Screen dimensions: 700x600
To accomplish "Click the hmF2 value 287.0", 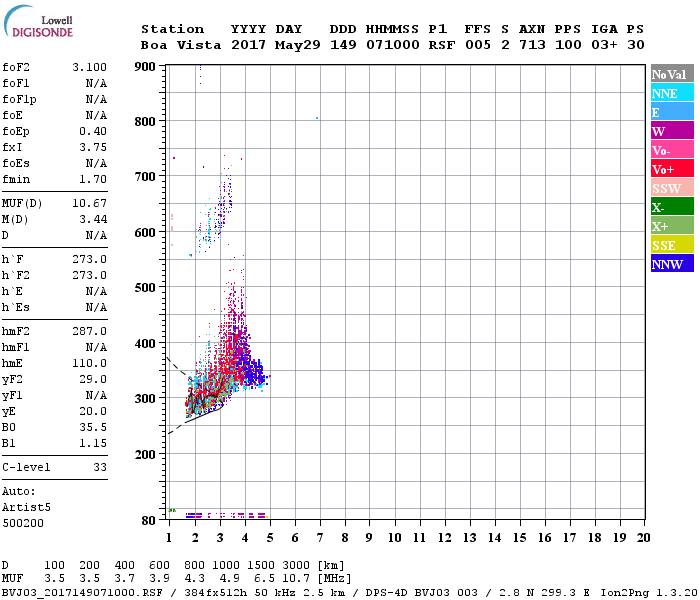I will click(x=89, y=331).
